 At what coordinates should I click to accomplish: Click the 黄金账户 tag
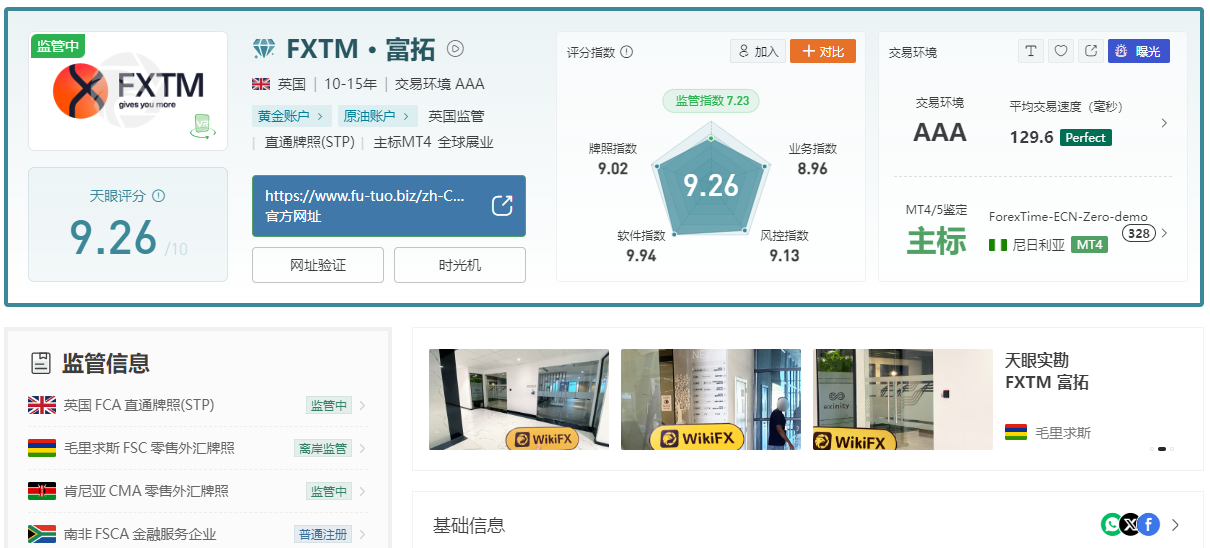(292, 116)
